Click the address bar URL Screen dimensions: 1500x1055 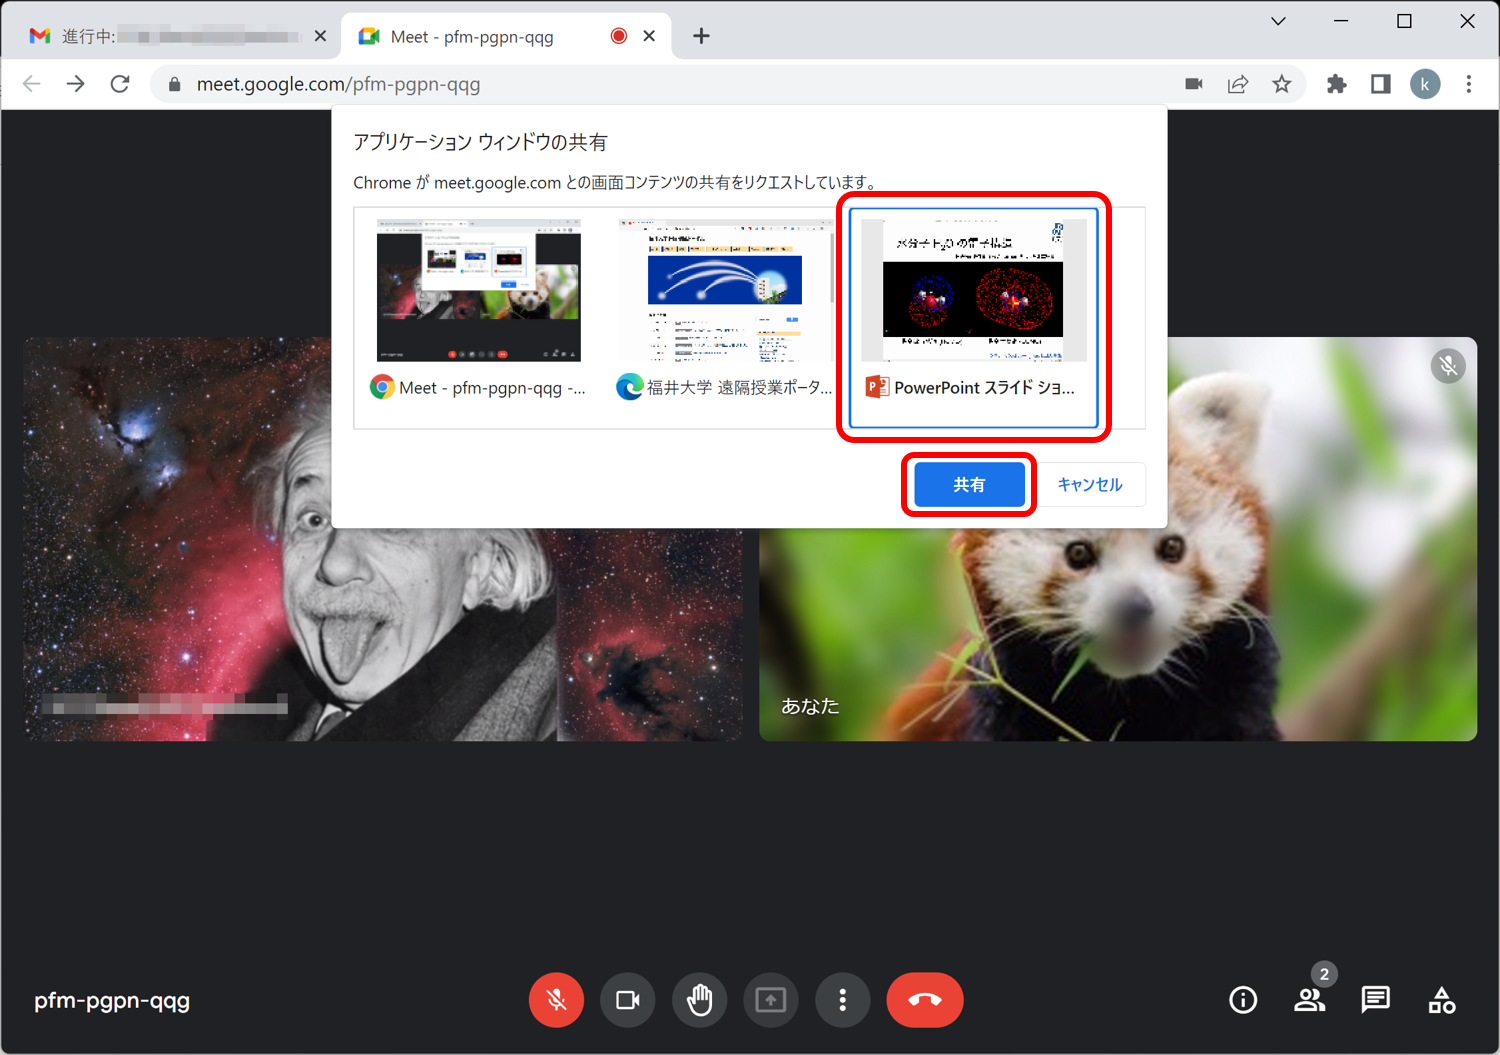tap(338, 84)
